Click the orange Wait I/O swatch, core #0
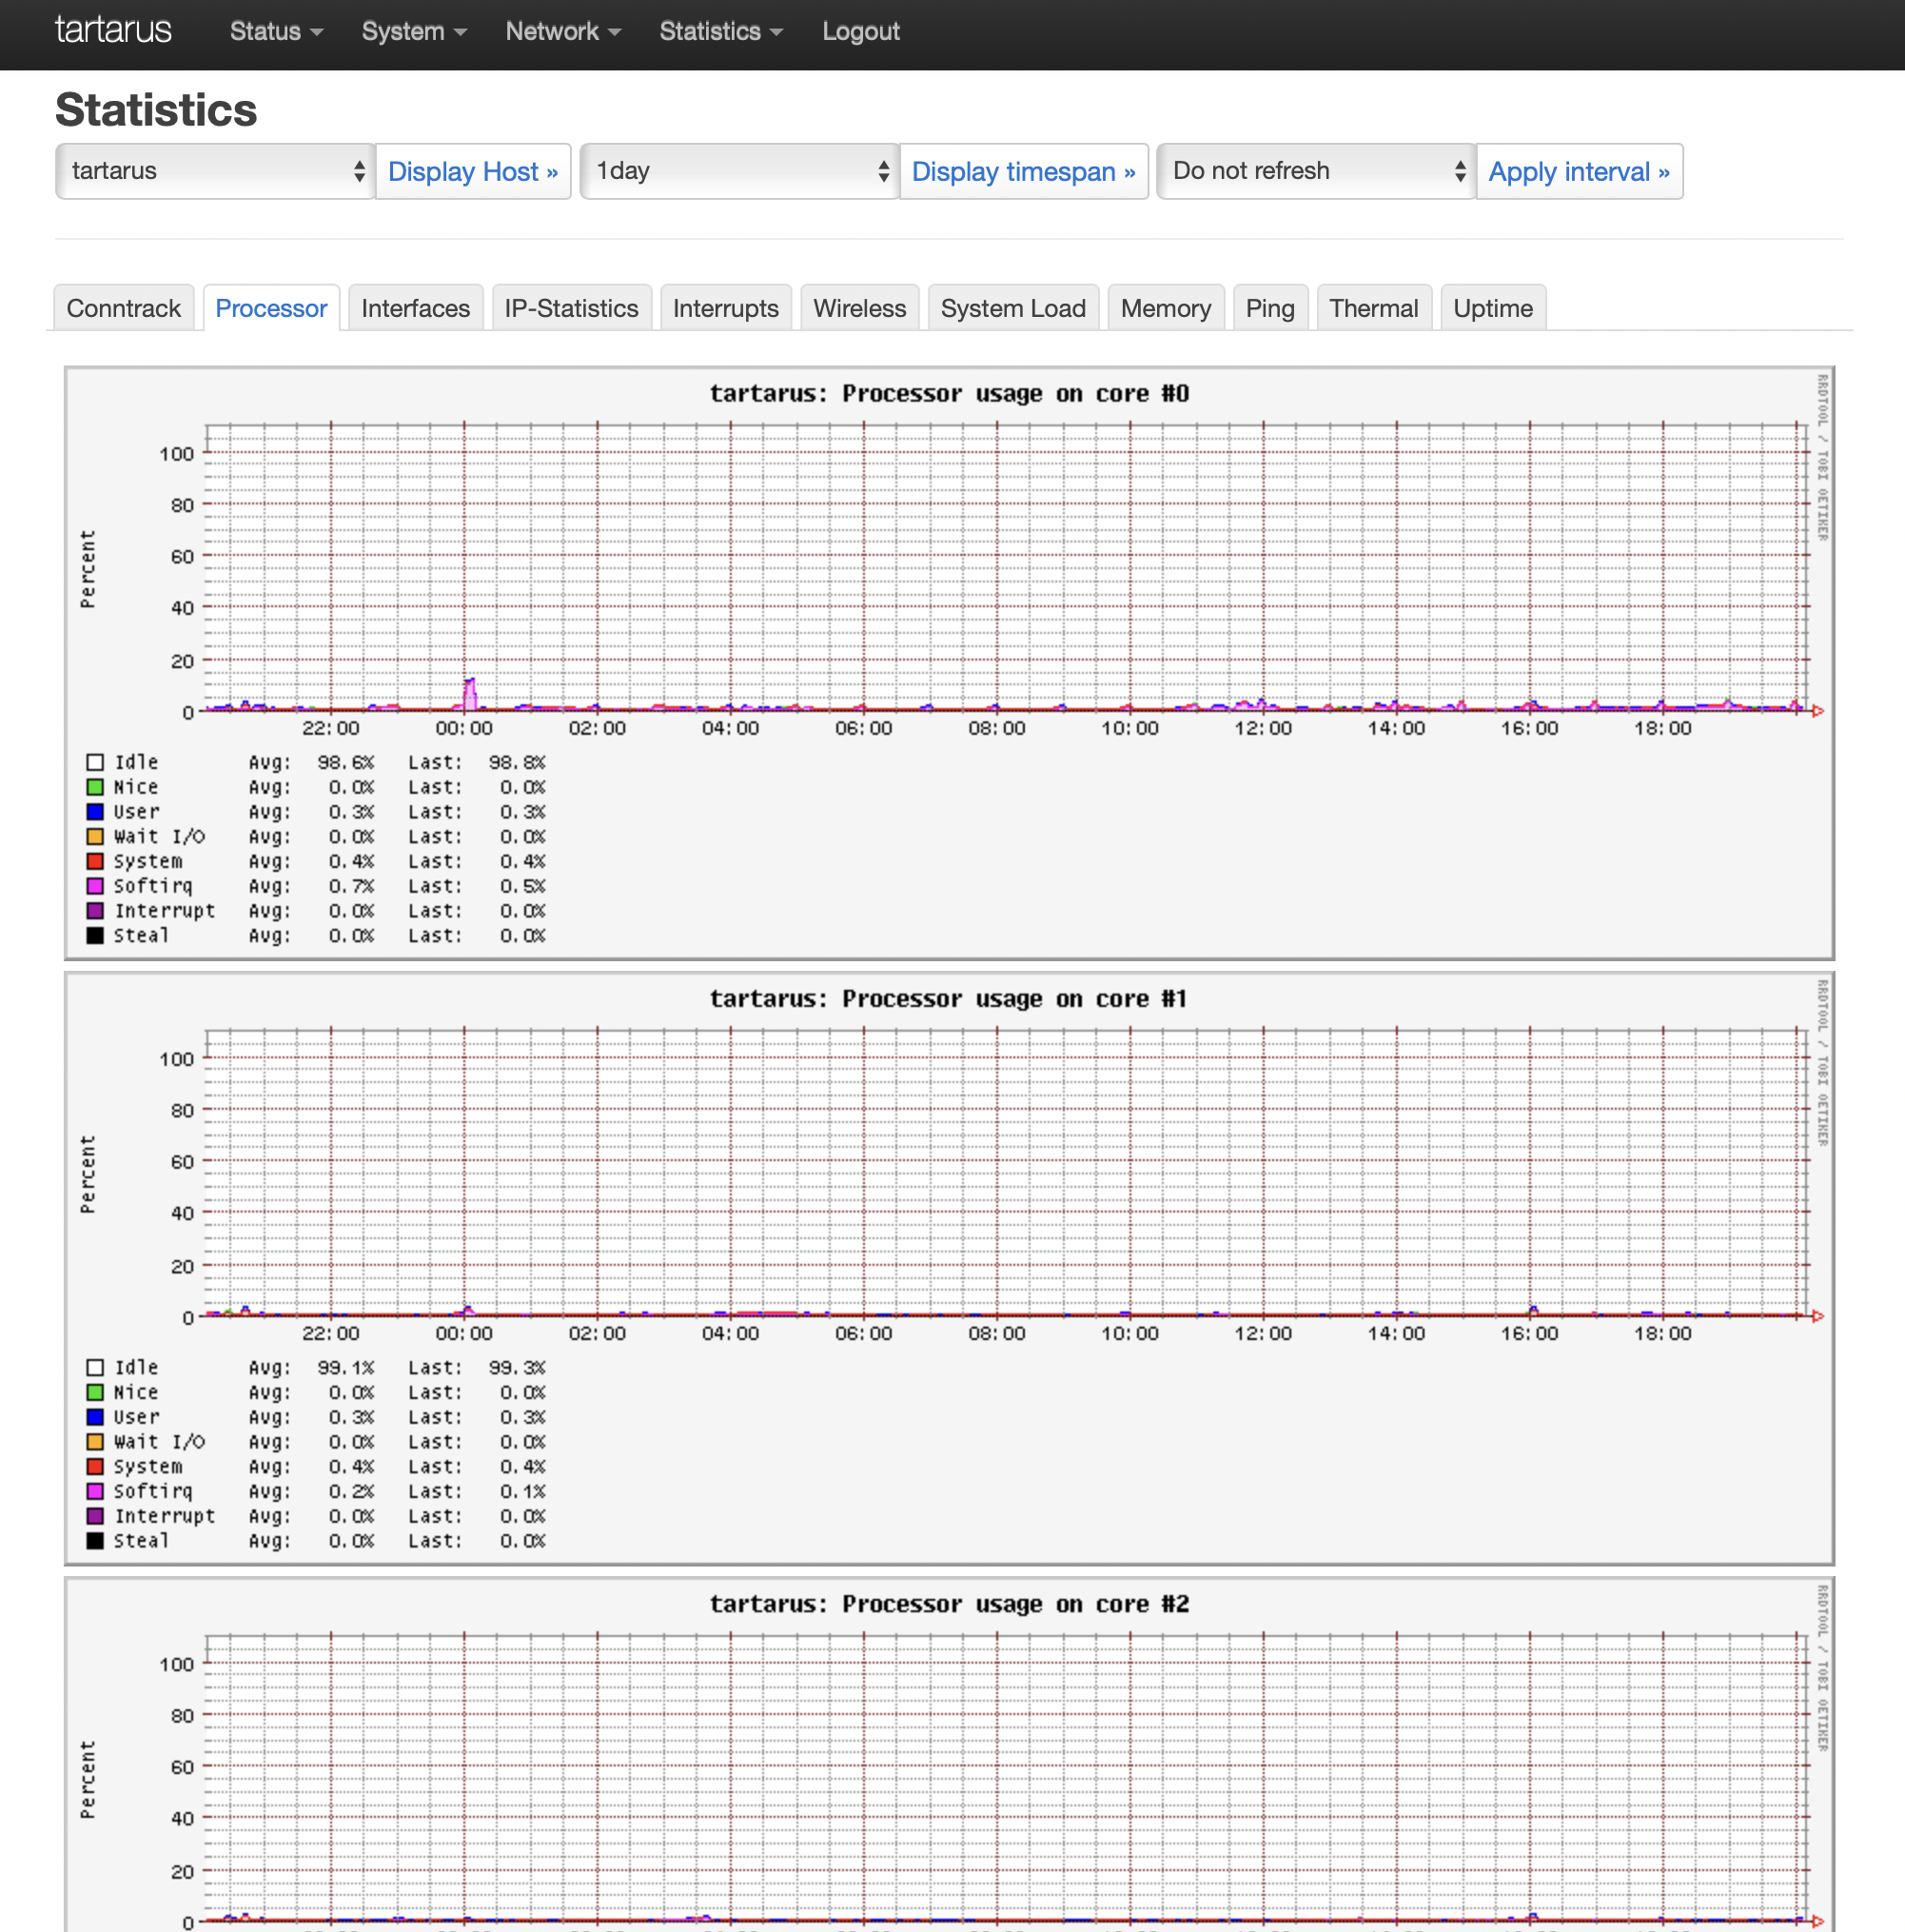This screenshot has width=1905, height=1932. [x=95, y=836]
